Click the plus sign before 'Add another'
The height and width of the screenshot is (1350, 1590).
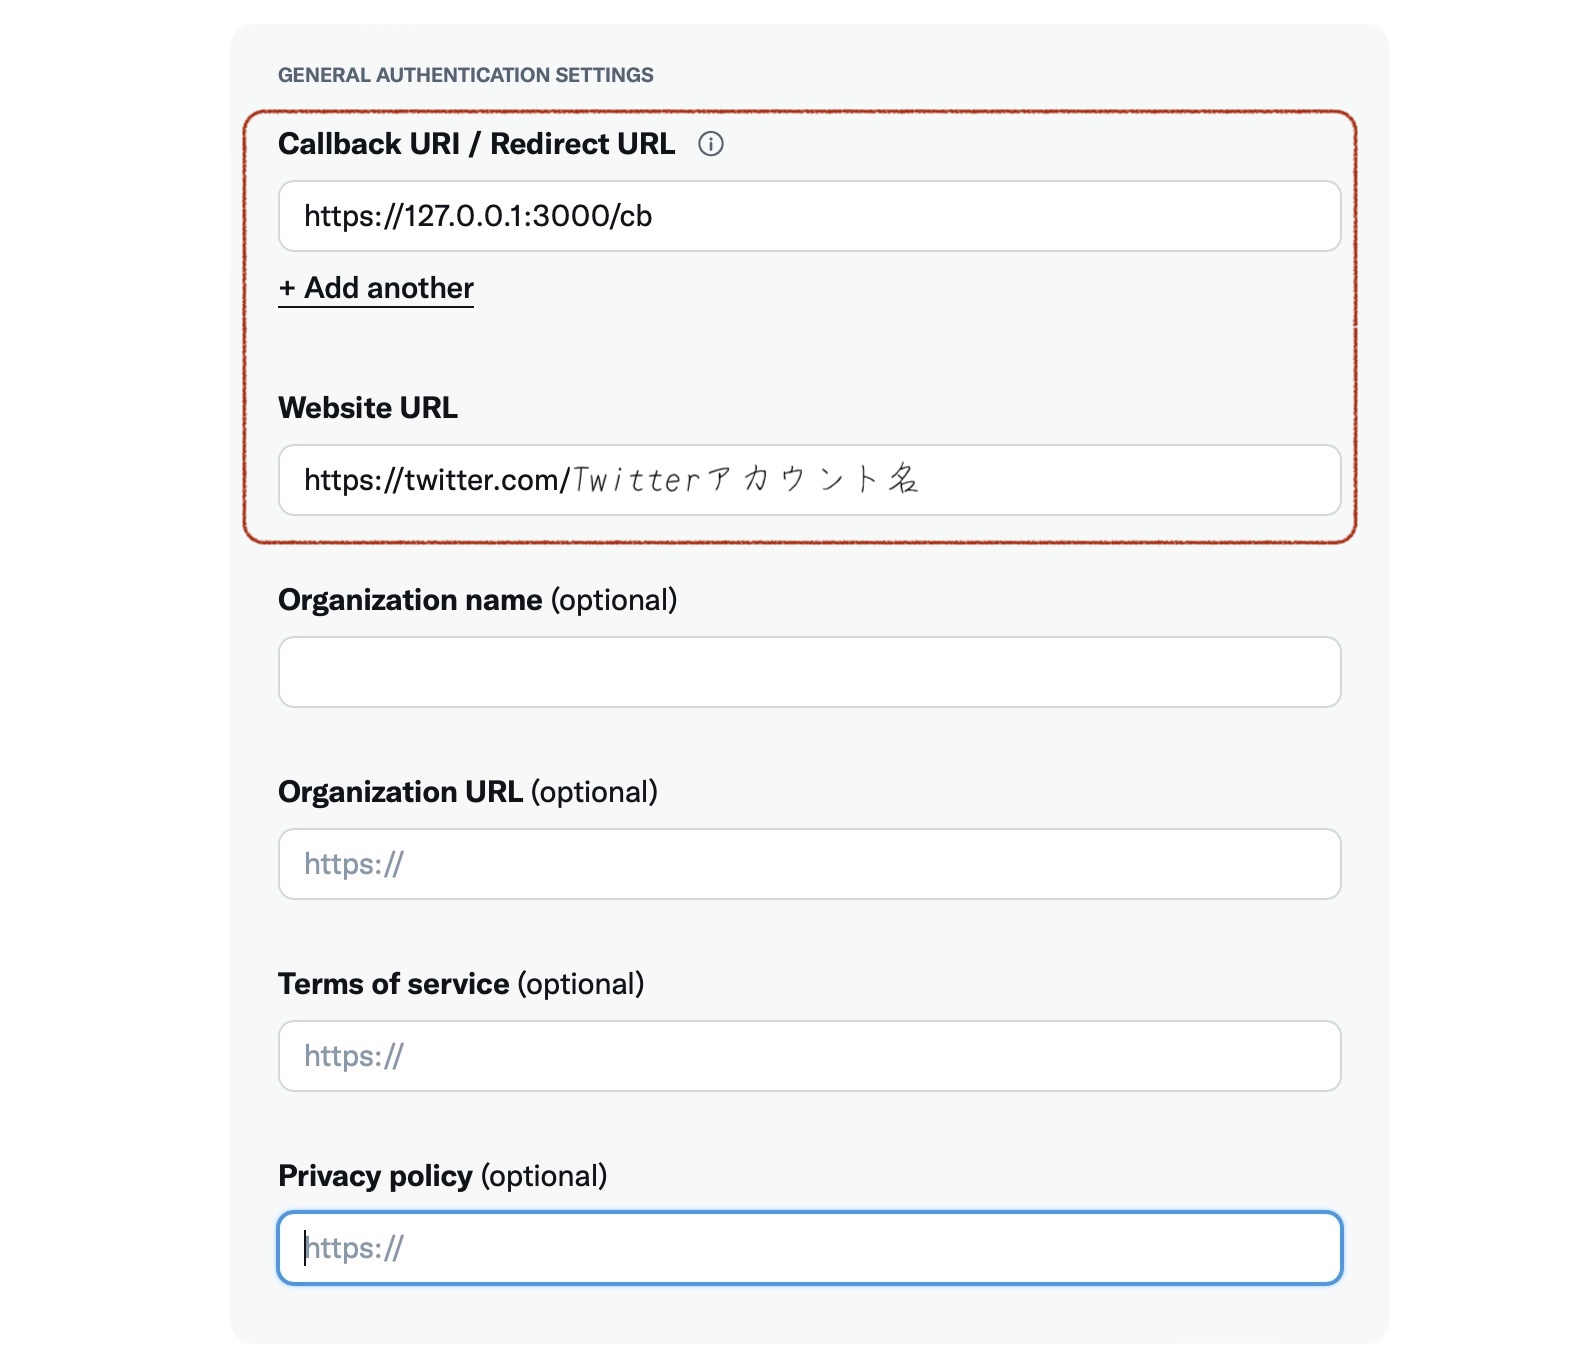(287, 289)
